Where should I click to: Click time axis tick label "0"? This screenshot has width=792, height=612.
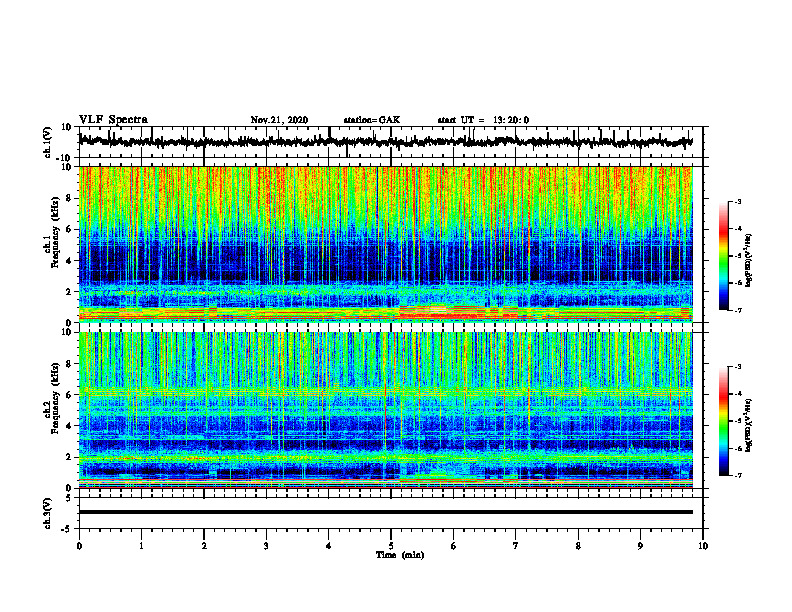pos(79,546)
